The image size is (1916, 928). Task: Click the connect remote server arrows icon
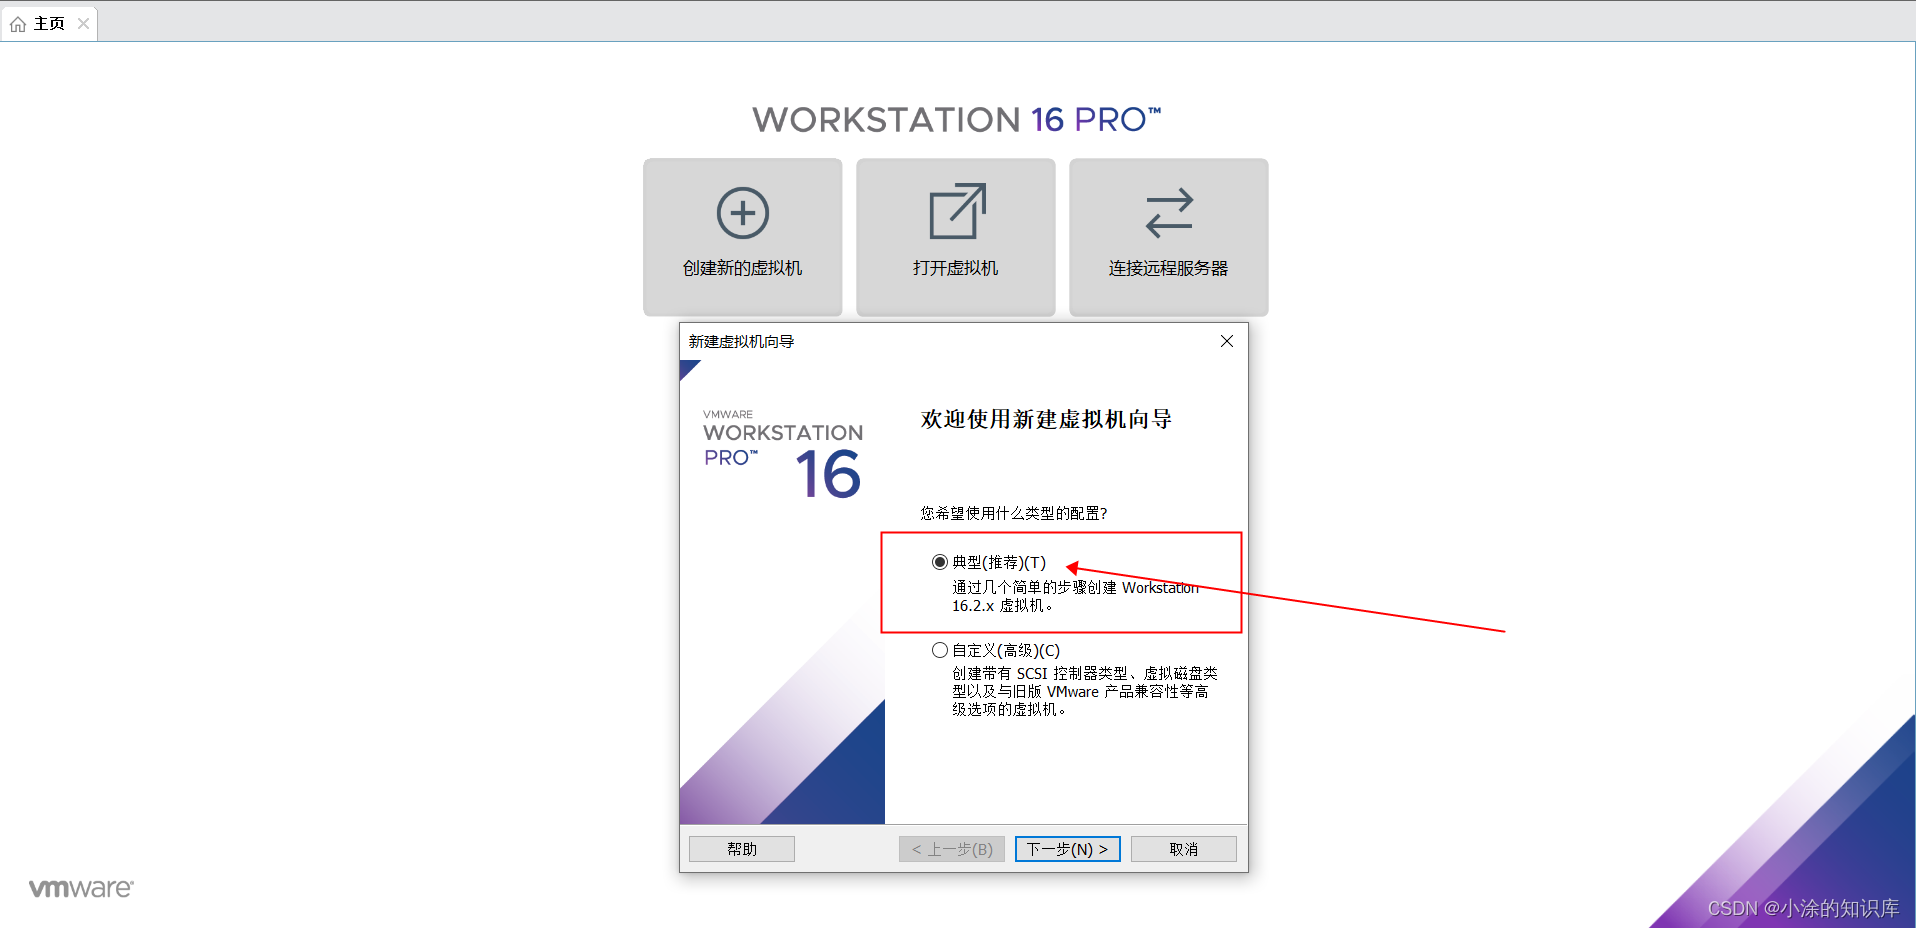(1169, 213)
